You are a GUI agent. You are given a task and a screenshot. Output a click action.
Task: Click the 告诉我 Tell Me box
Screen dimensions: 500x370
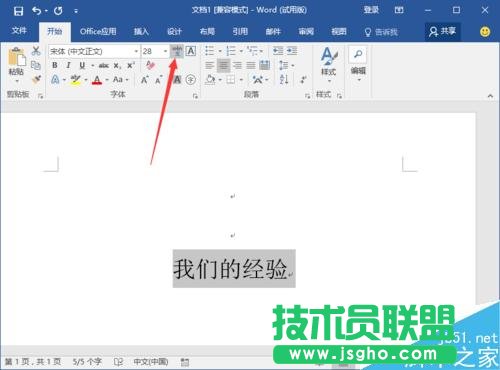coord(381,32)
